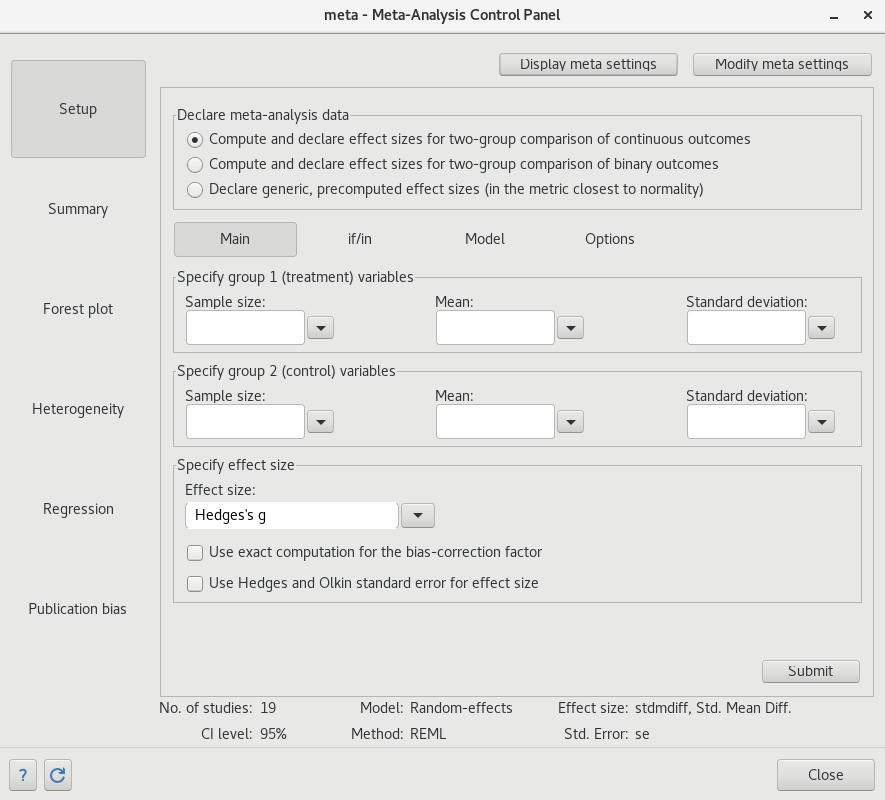885x800 pixels.
Task: Expand group 1 Sample size variable list
Action: pyautogui.click(x=320, y=327)
